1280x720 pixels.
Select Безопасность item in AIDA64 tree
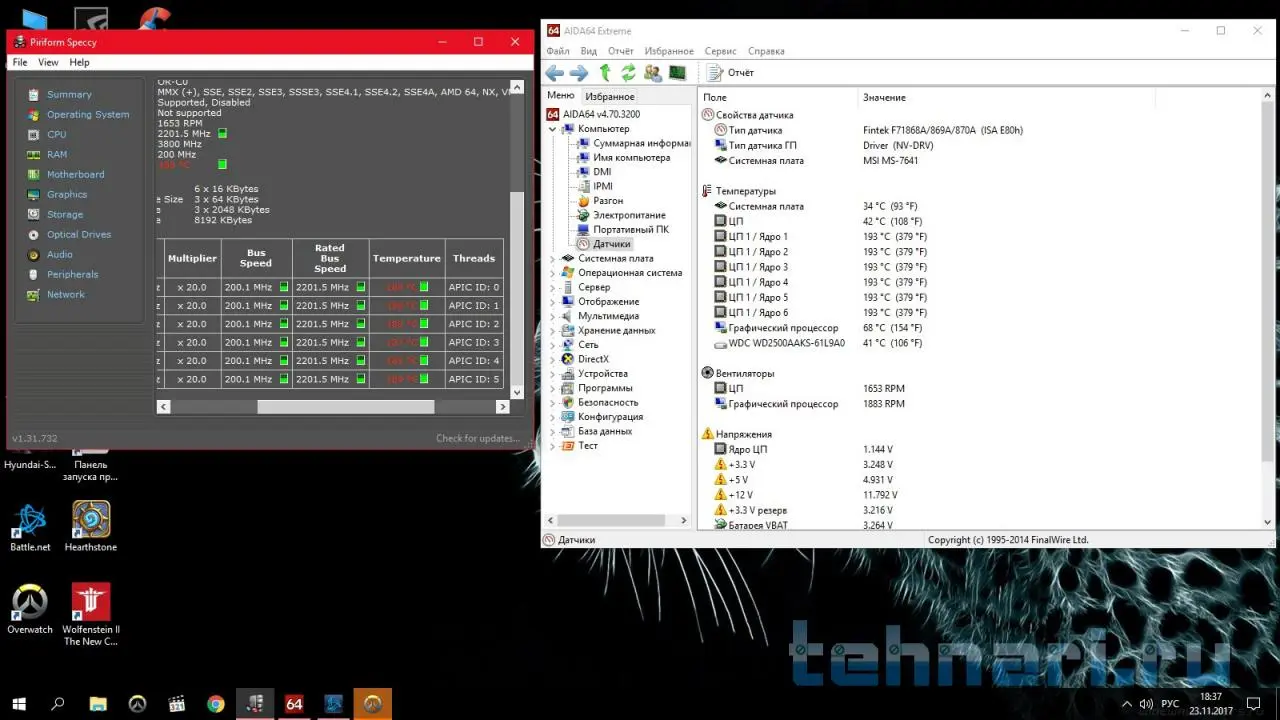[x=608, y=402]
